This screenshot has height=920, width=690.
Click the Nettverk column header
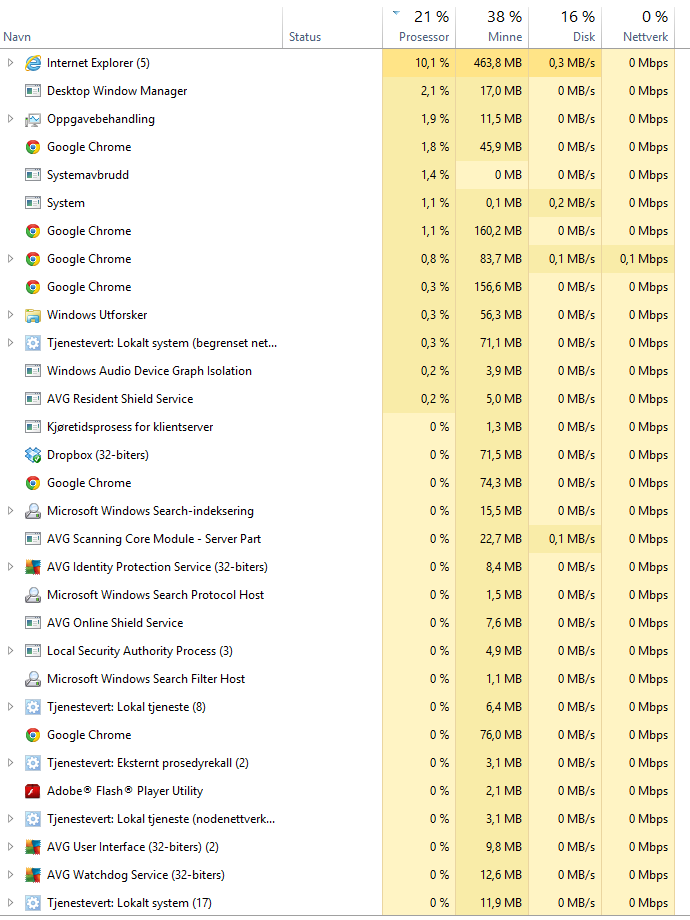pyautogui.click(x=638, y=27)
